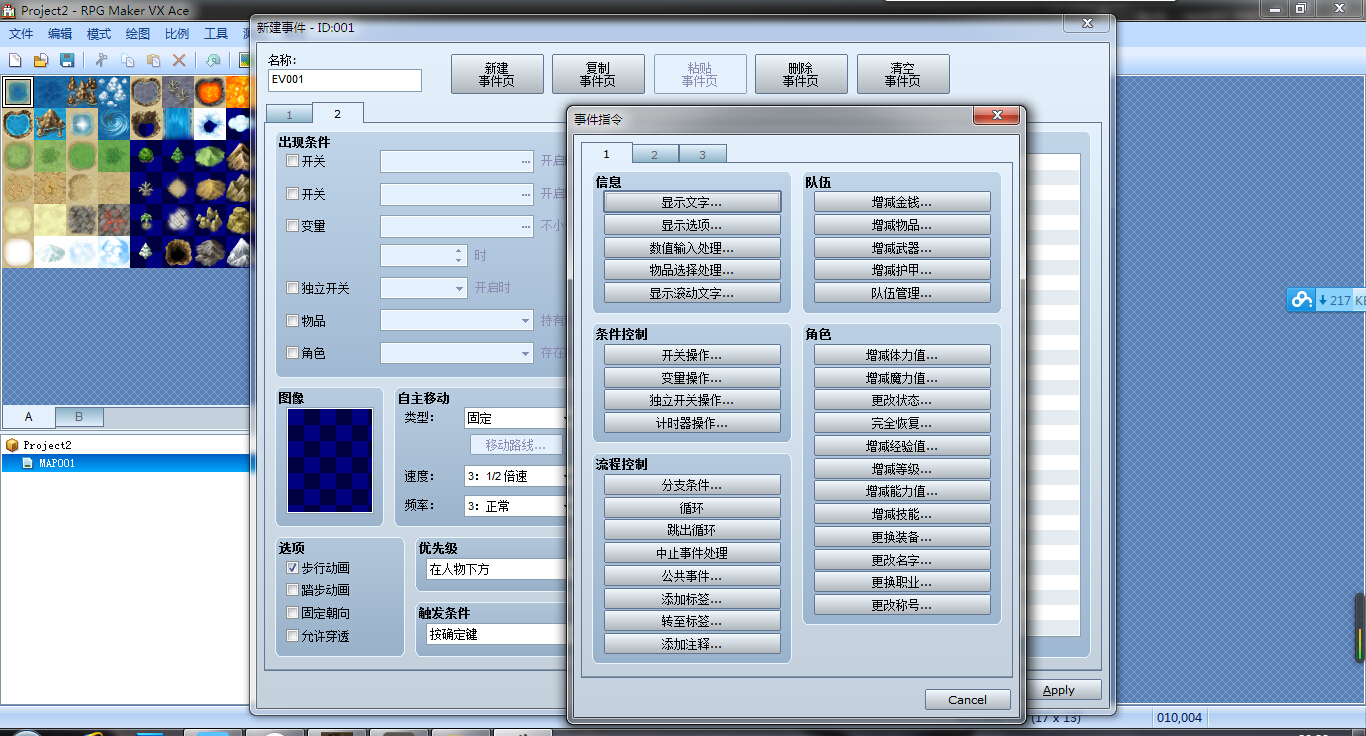The width and height of the screenshot is (1366, 736).
Task: Click the Cut scissors toolbar icon
Action: (x=102, y=60)
